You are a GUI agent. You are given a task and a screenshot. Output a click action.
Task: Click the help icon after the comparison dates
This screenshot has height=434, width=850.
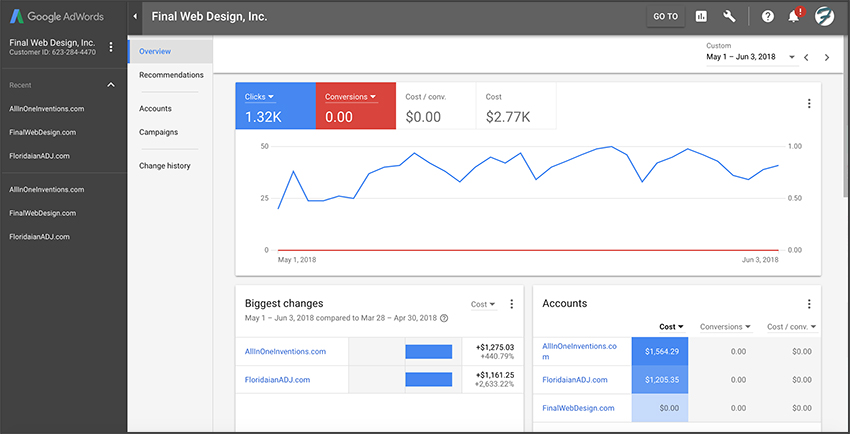(x=444, y=318)
